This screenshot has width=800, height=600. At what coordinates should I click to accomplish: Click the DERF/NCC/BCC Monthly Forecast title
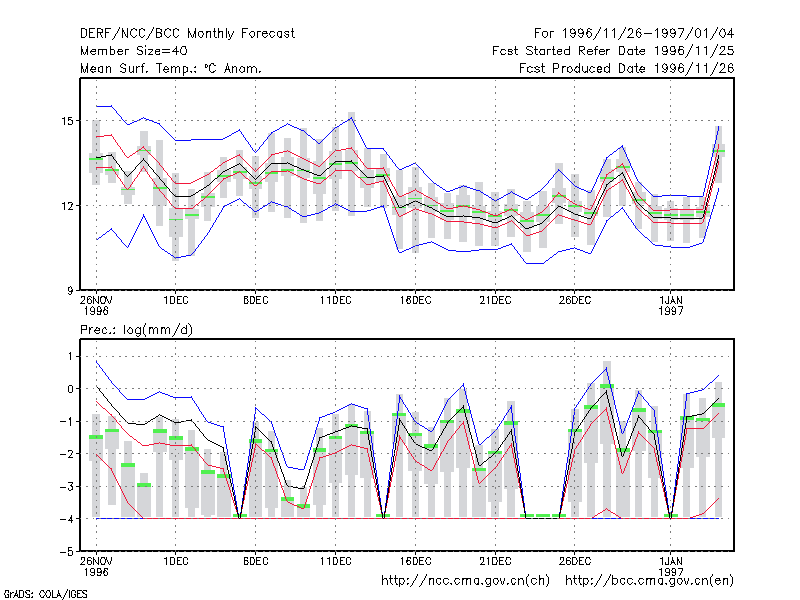click(187, 34)
